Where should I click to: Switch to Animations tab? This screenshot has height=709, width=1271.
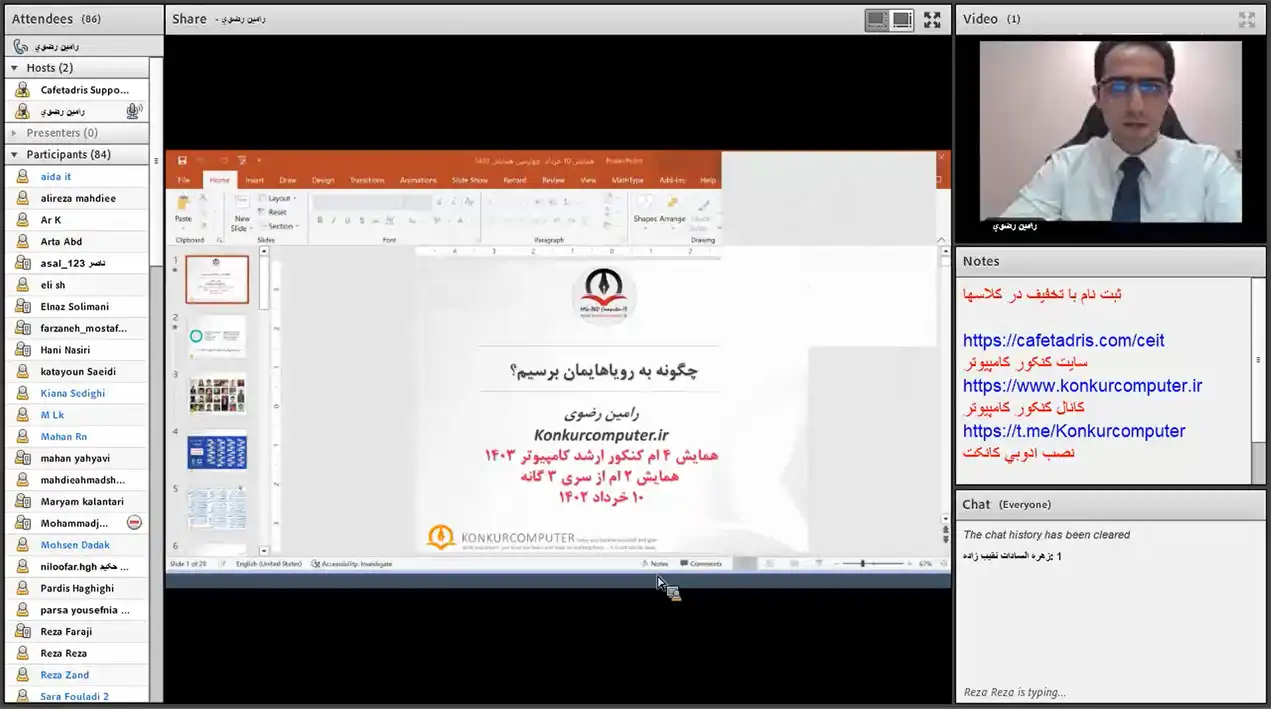coord(418,180)
